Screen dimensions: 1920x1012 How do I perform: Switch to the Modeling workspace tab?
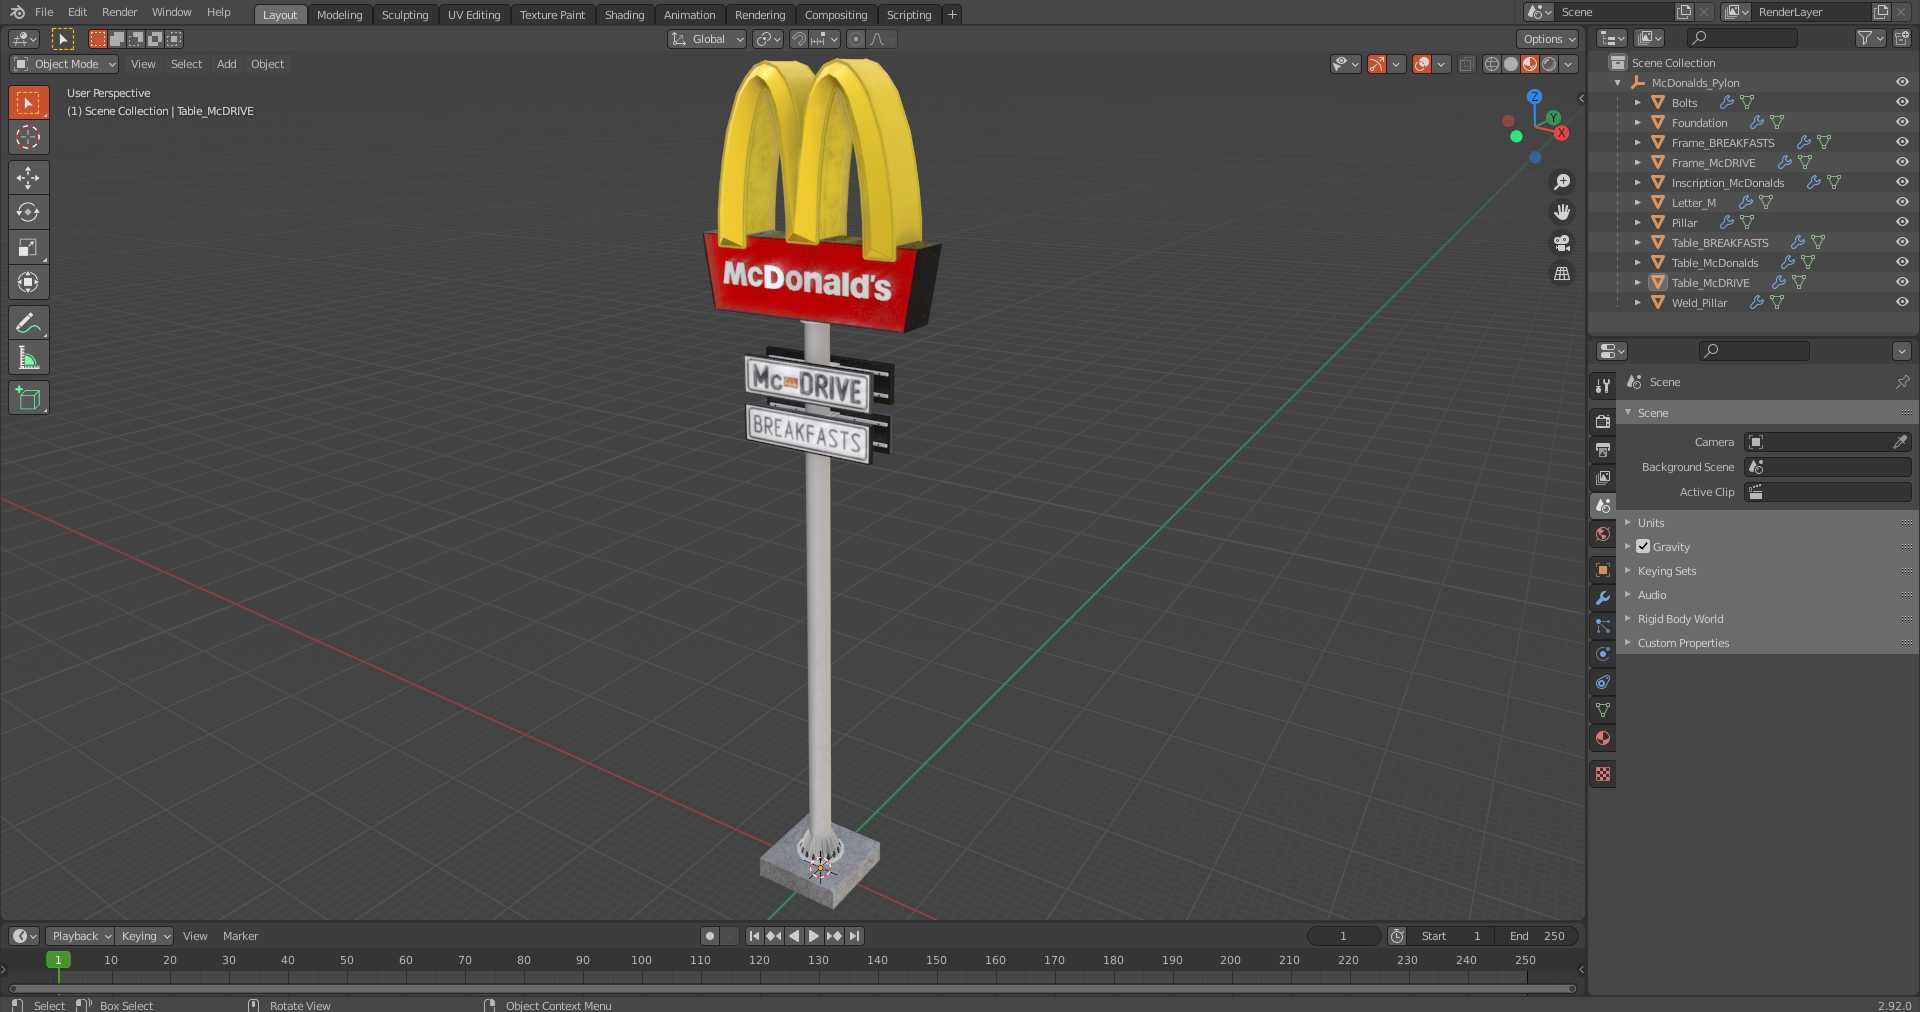[339, 15]
